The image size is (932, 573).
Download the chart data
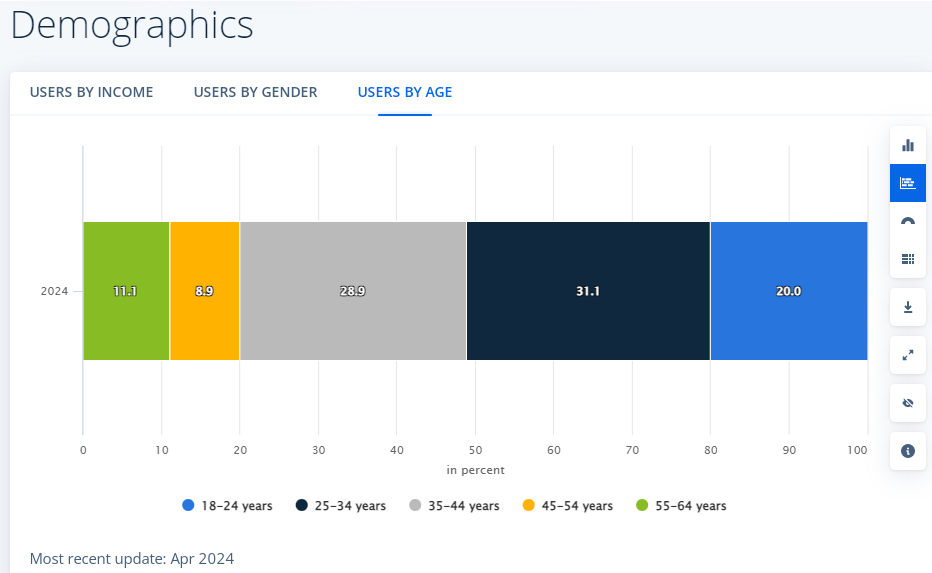click(x=908, y=307)
